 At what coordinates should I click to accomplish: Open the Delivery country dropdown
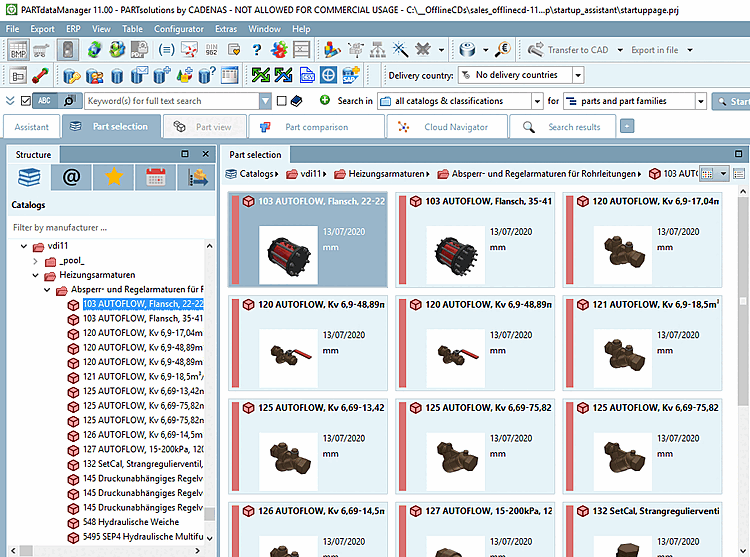coord(578,75)
